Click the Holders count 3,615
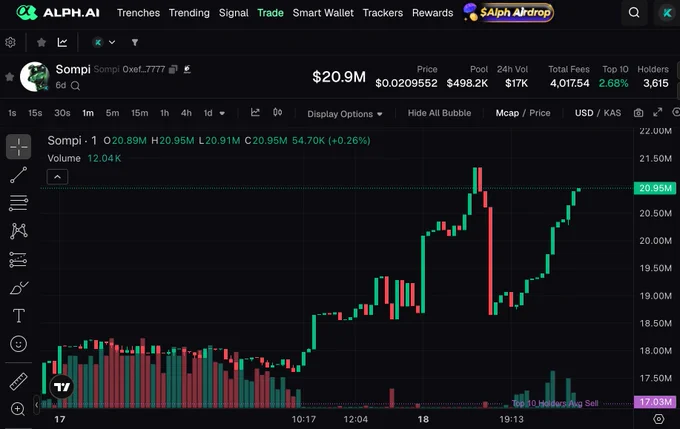 656,83
